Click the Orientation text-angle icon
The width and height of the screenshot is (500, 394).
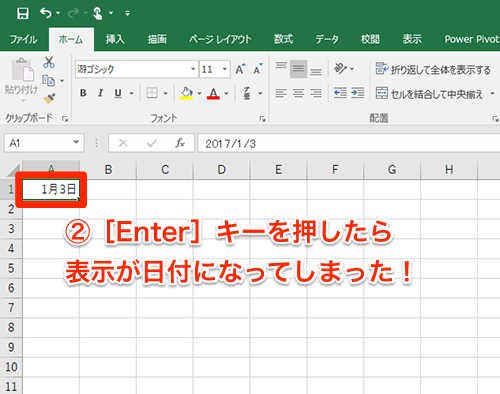tap(341, 69)
